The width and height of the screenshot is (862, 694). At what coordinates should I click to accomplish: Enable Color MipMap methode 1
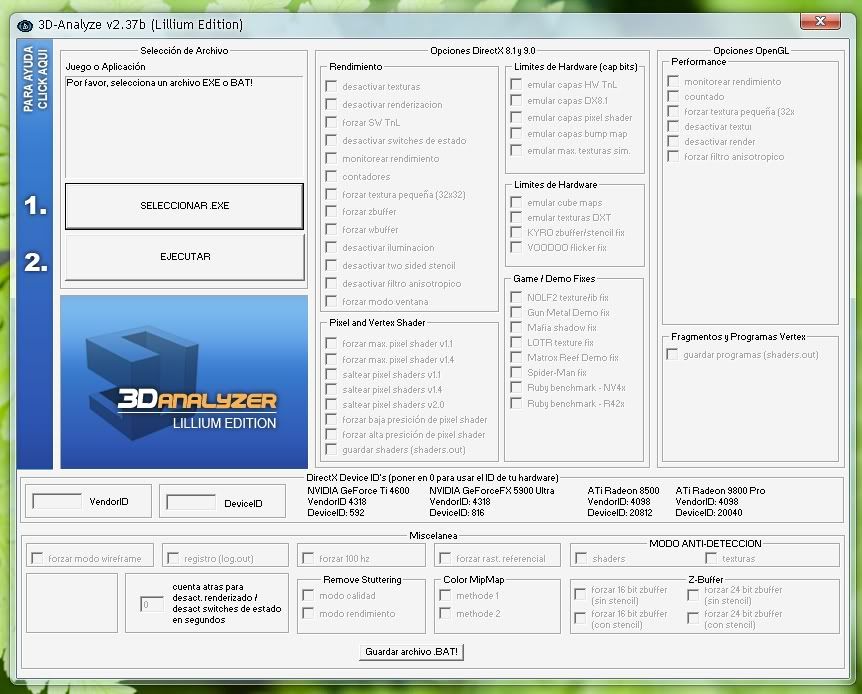[x=445, y=595]
